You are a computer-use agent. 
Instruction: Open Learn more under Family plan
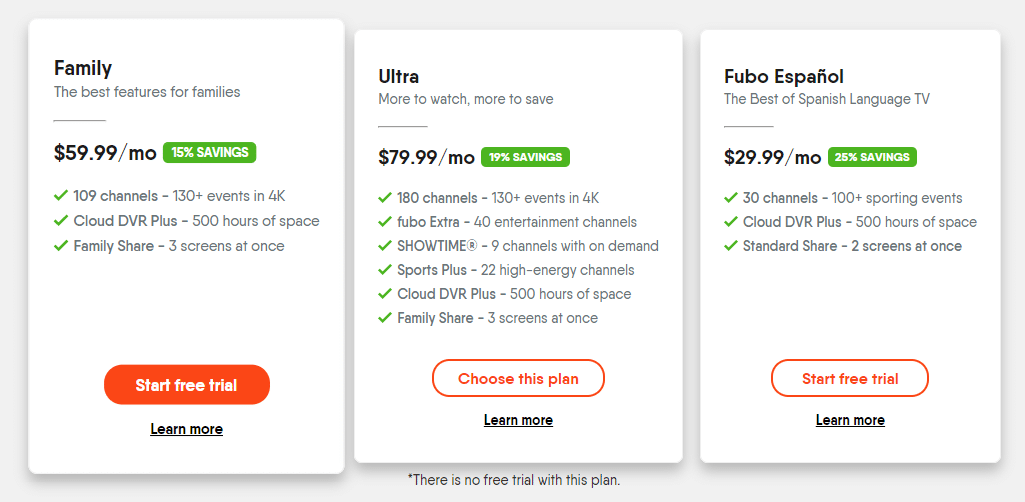(186, 429)
